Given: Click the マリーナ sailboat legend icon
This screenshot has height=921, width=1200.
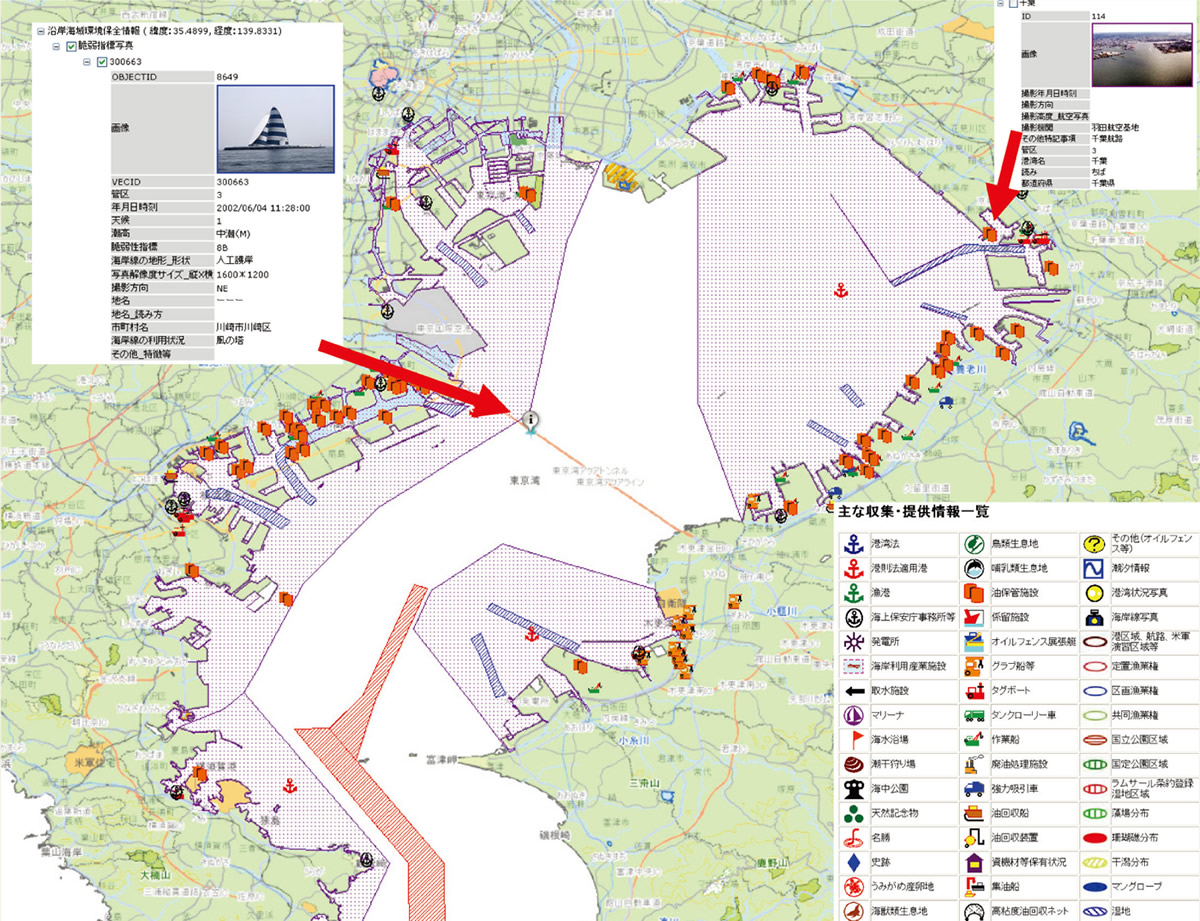Looking at the screenshot, I should click(852, 715).
